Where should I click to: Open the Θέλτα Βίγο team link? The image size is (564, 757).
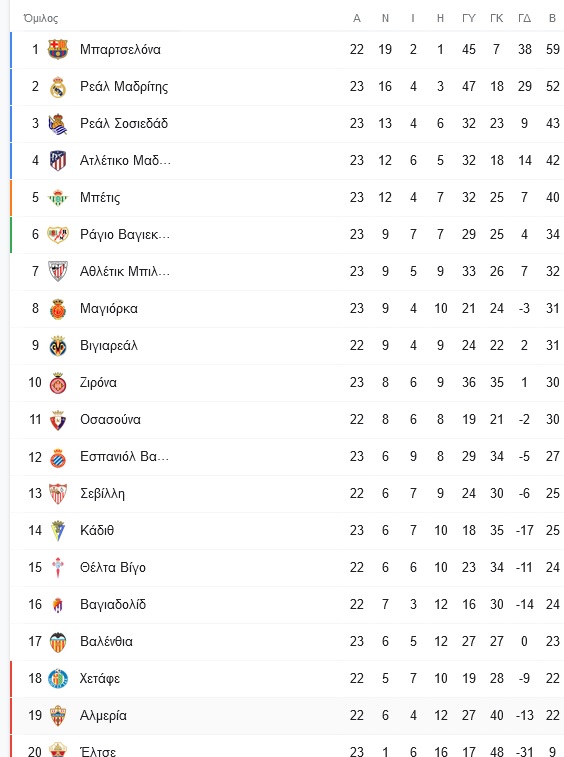pos(113,568)
